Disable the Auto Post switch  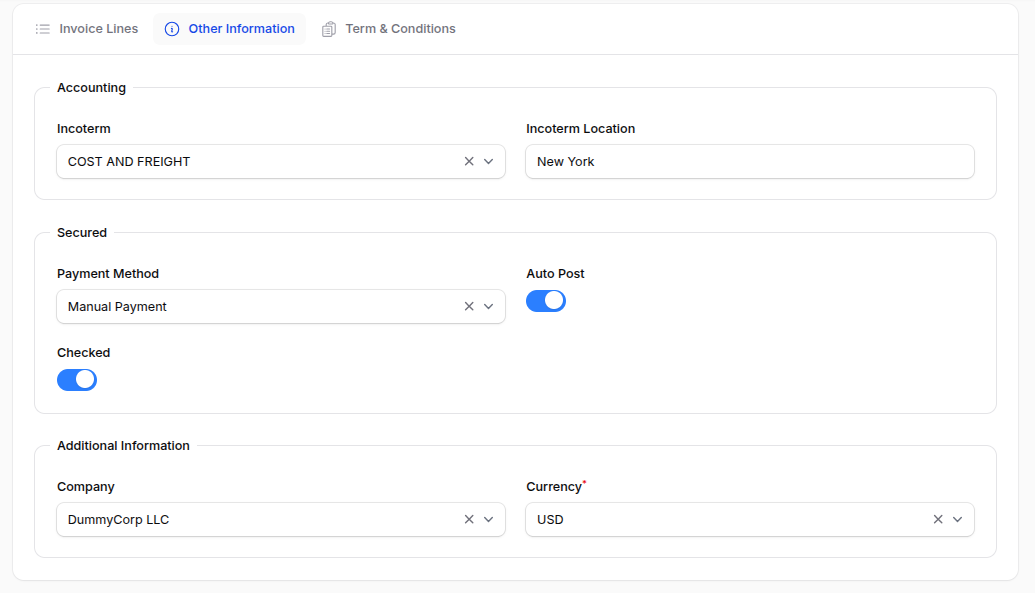[x=546, y=300]
